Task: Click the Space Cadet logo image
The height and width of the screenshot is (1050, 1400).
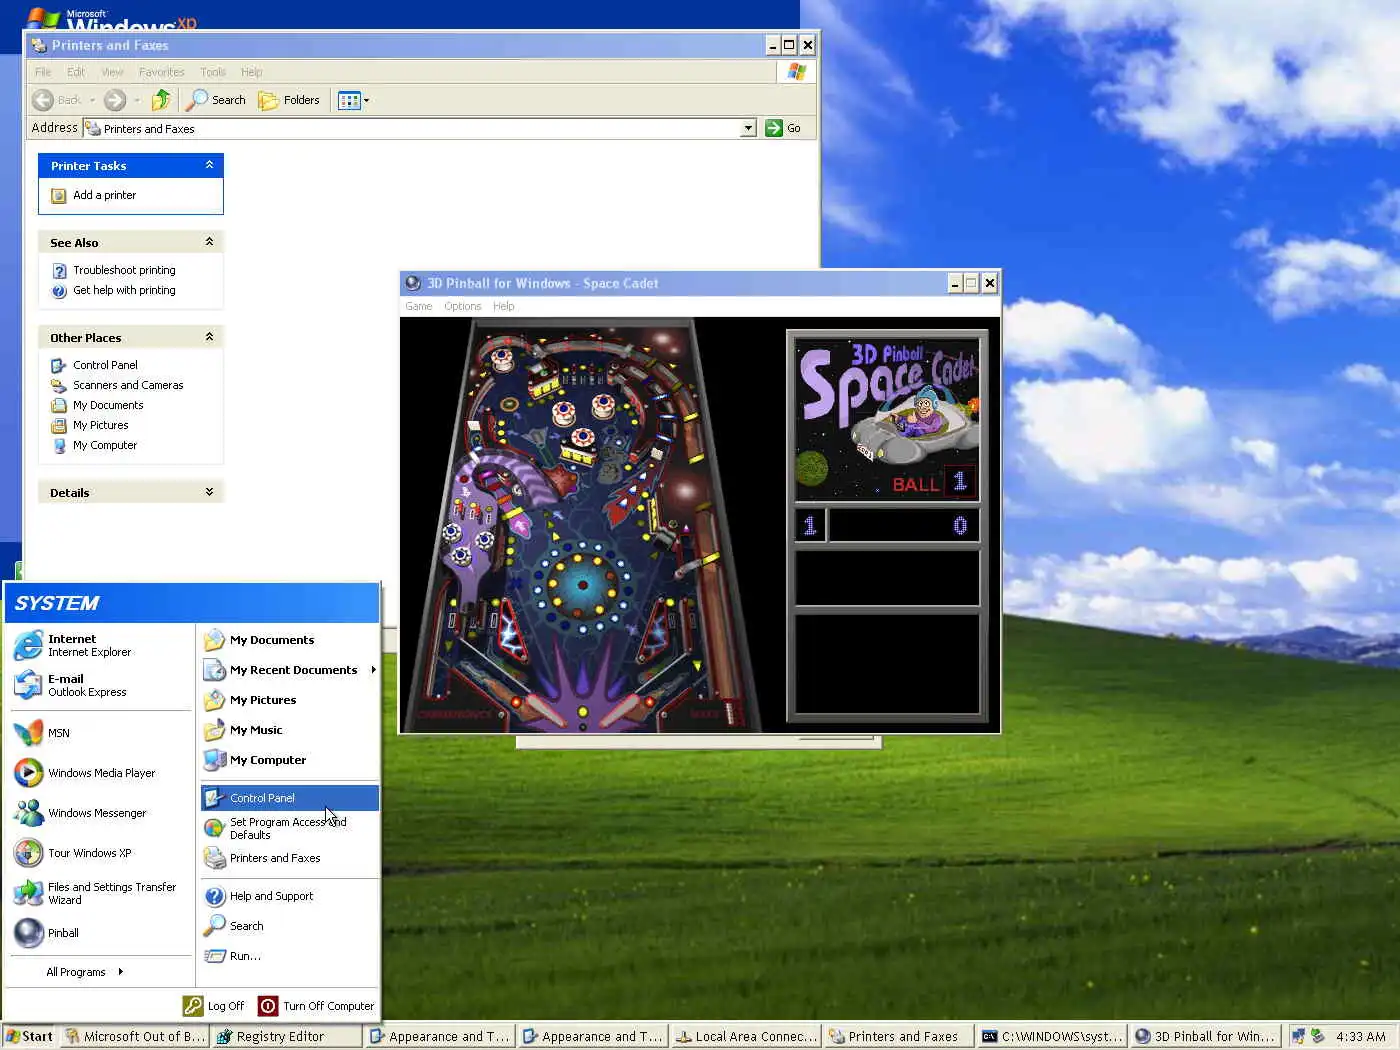Action: [887, 418]
